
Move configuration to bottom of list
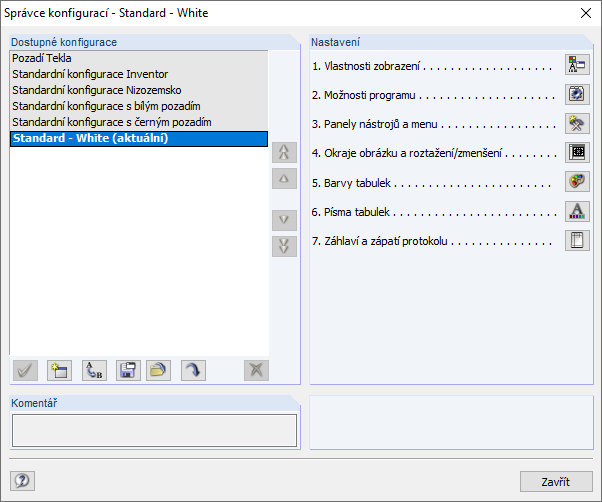click(284, 246)
